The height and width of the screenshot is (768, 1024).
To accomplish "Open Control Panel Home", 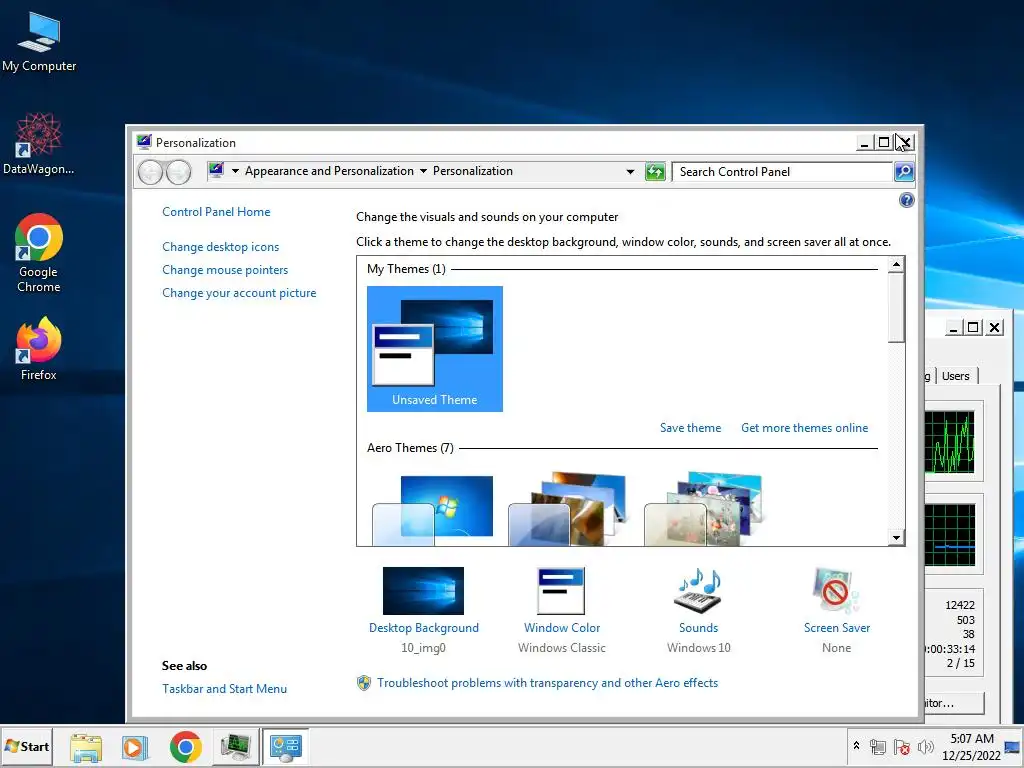I will [x=216, y=212].
